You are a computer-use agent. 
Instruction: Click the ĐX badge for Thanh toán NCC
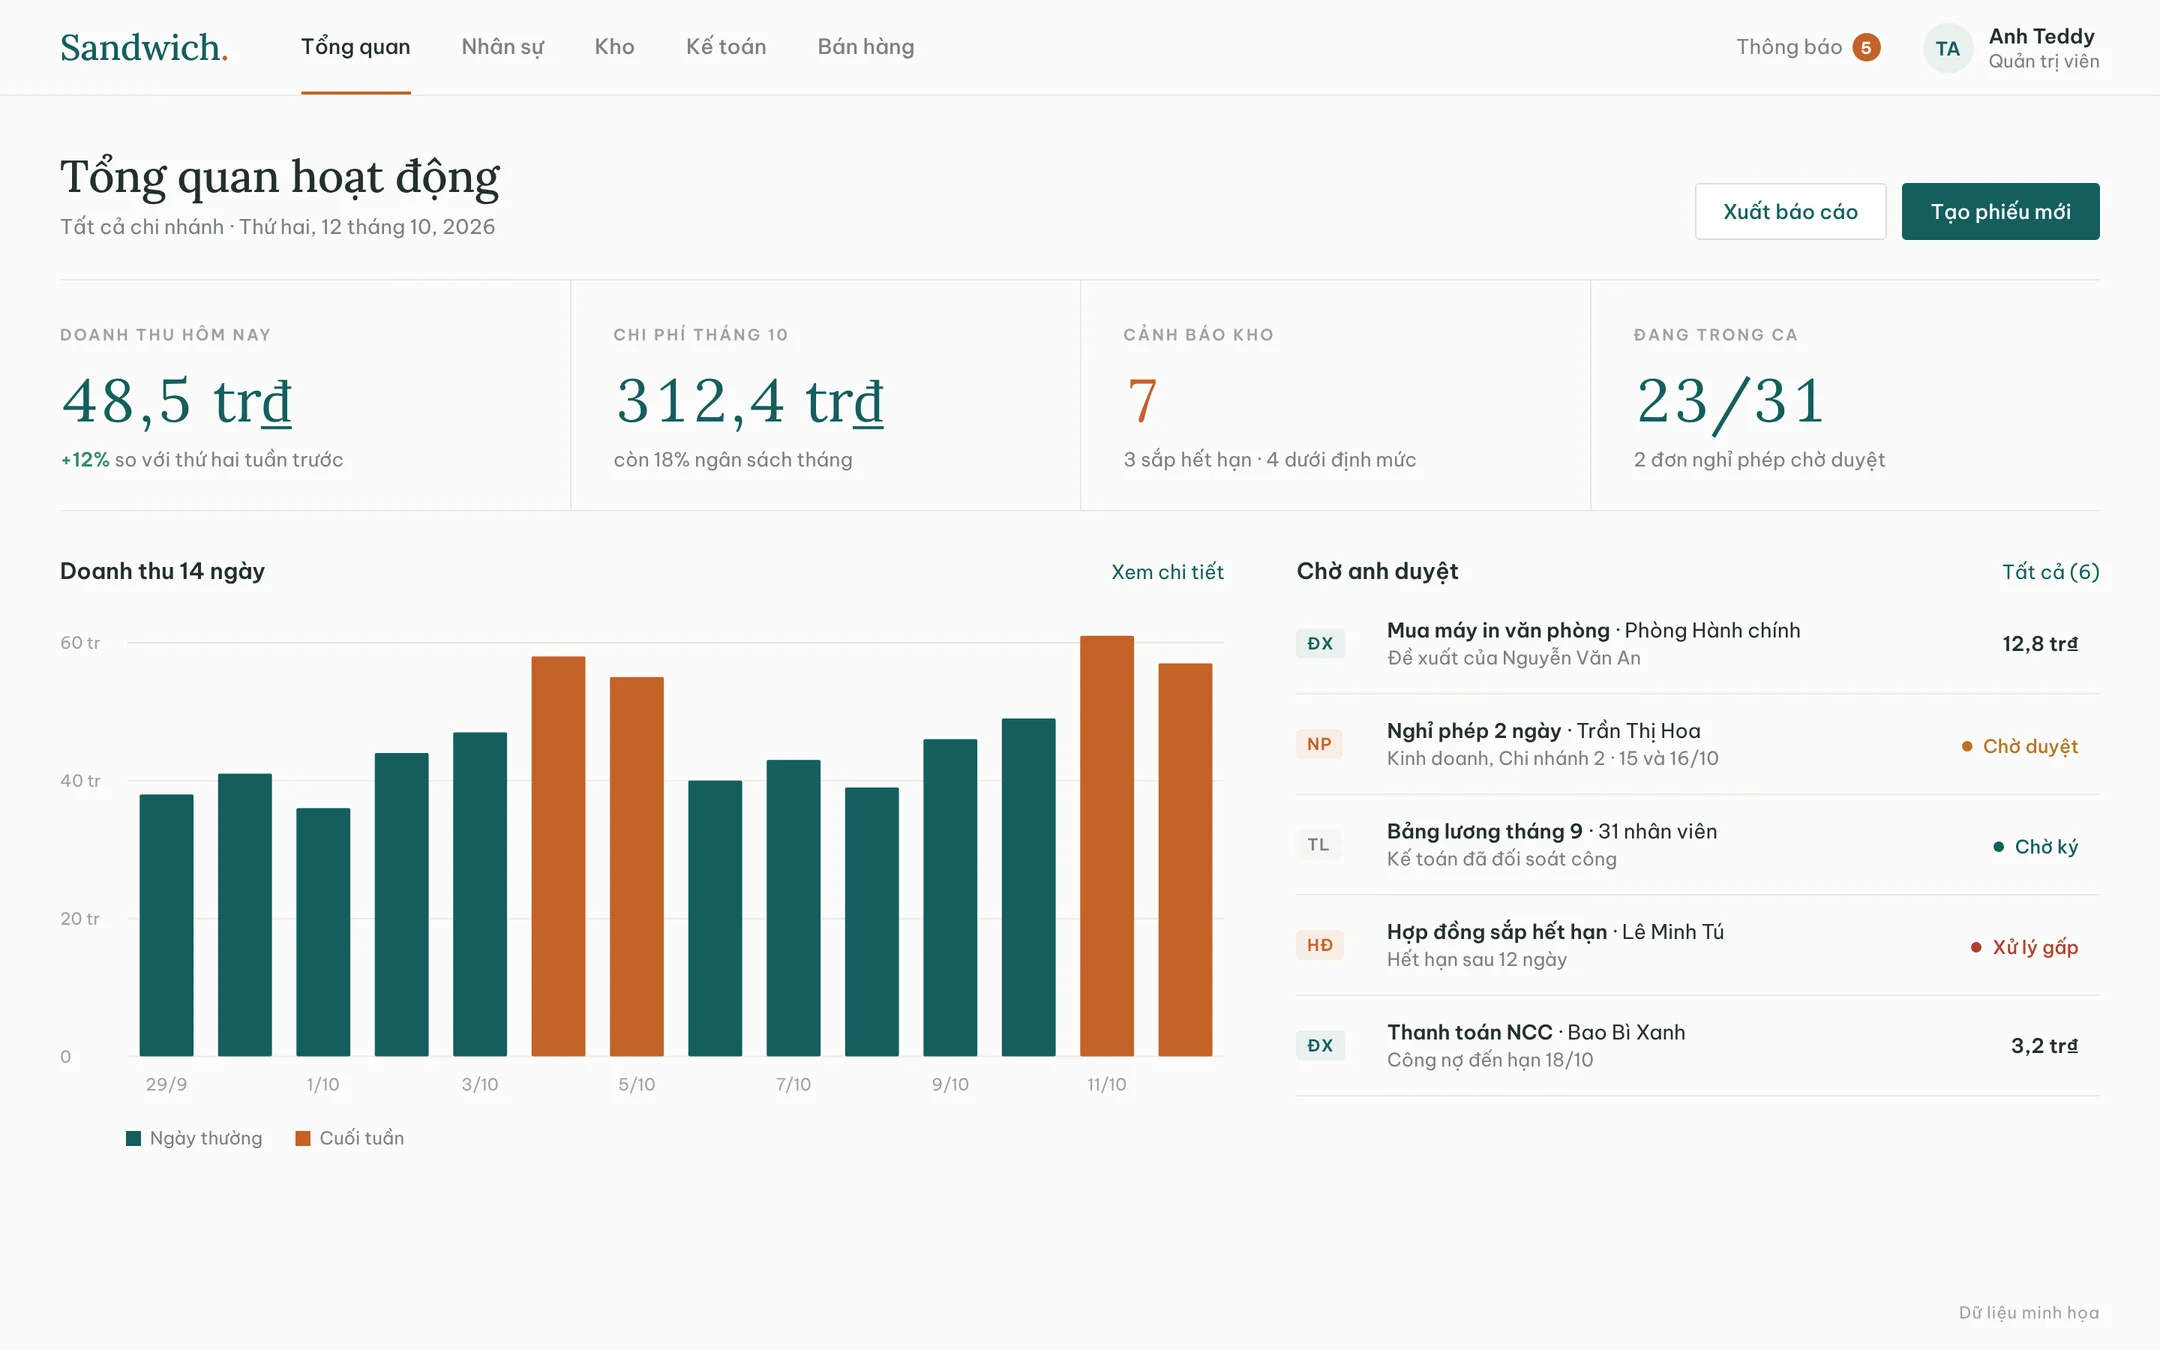tap(1320, 1045)
